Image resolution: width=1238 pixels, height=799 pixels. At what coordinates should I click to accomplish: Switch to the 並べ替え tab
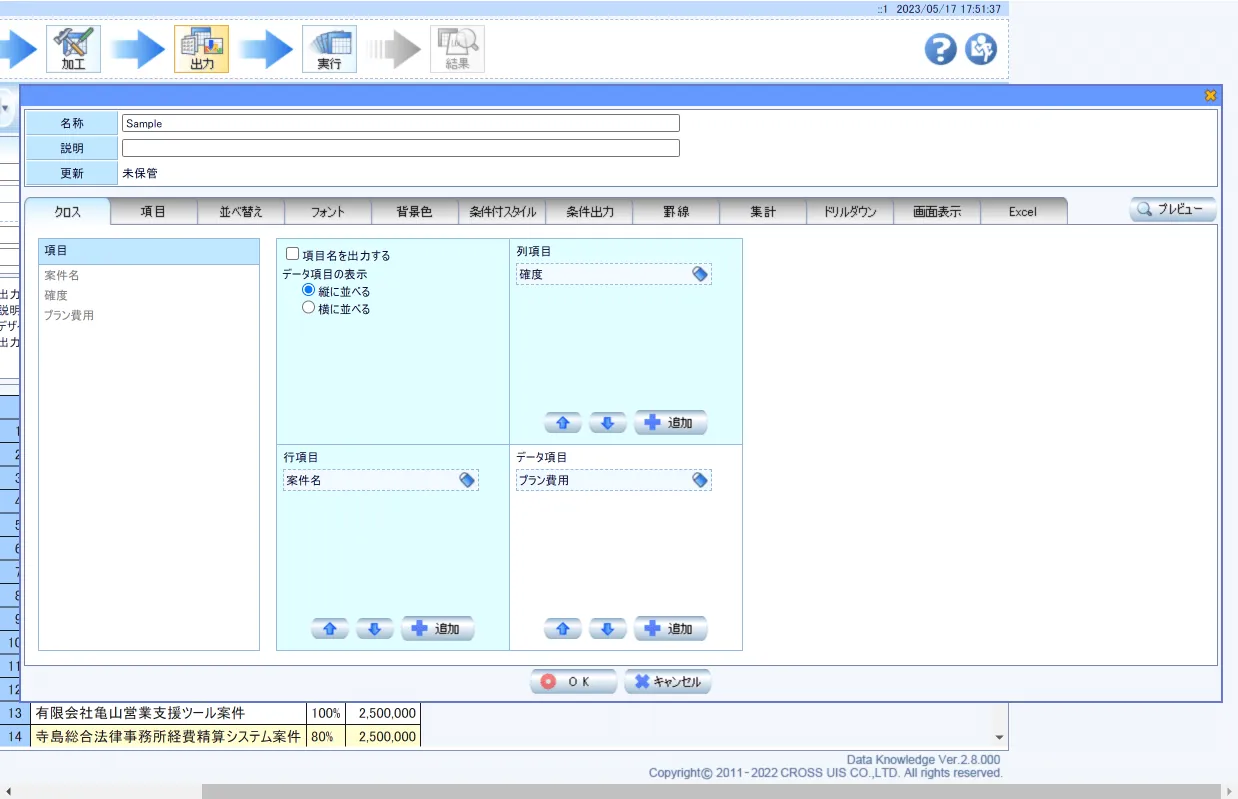(241, 212)
